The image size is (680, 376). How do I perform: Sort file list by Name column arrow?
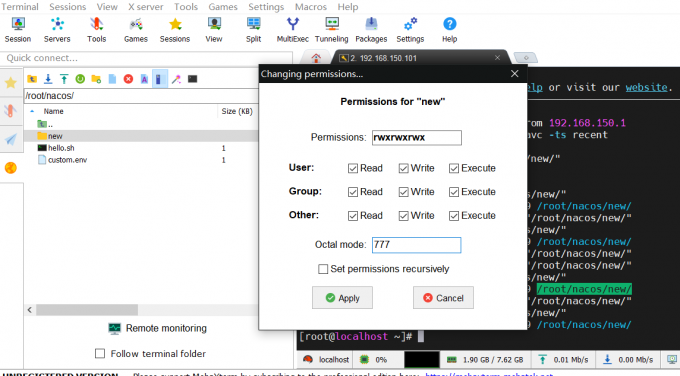coord(32,111)
